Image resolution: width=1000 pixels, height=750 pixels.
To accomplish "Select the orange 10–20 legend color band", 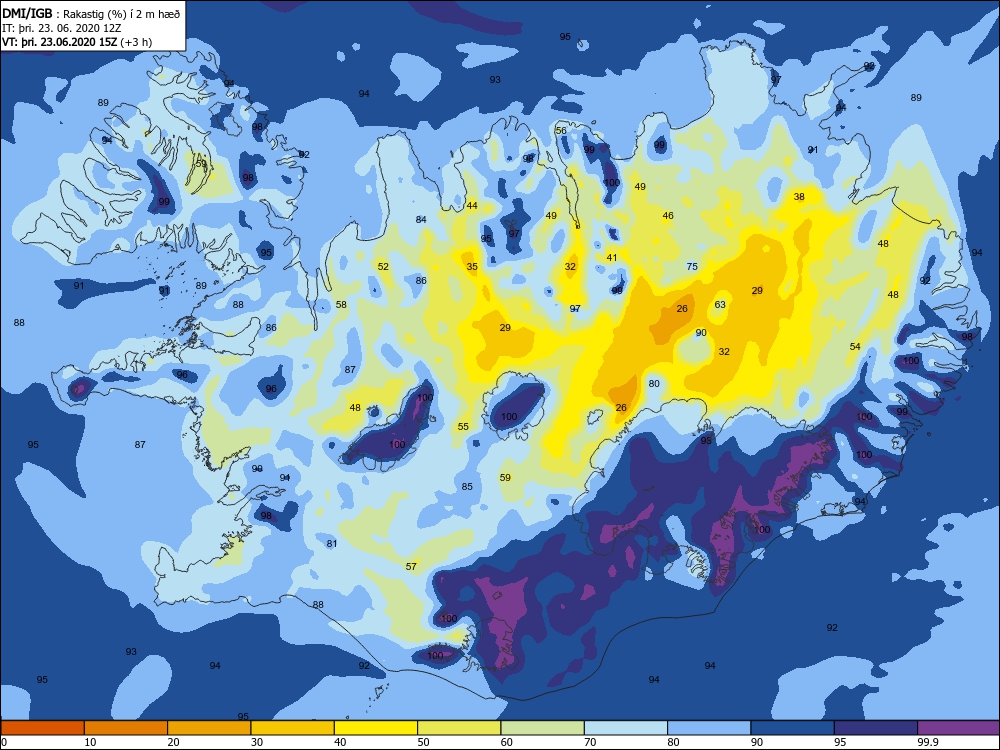I will click(126, 728).
